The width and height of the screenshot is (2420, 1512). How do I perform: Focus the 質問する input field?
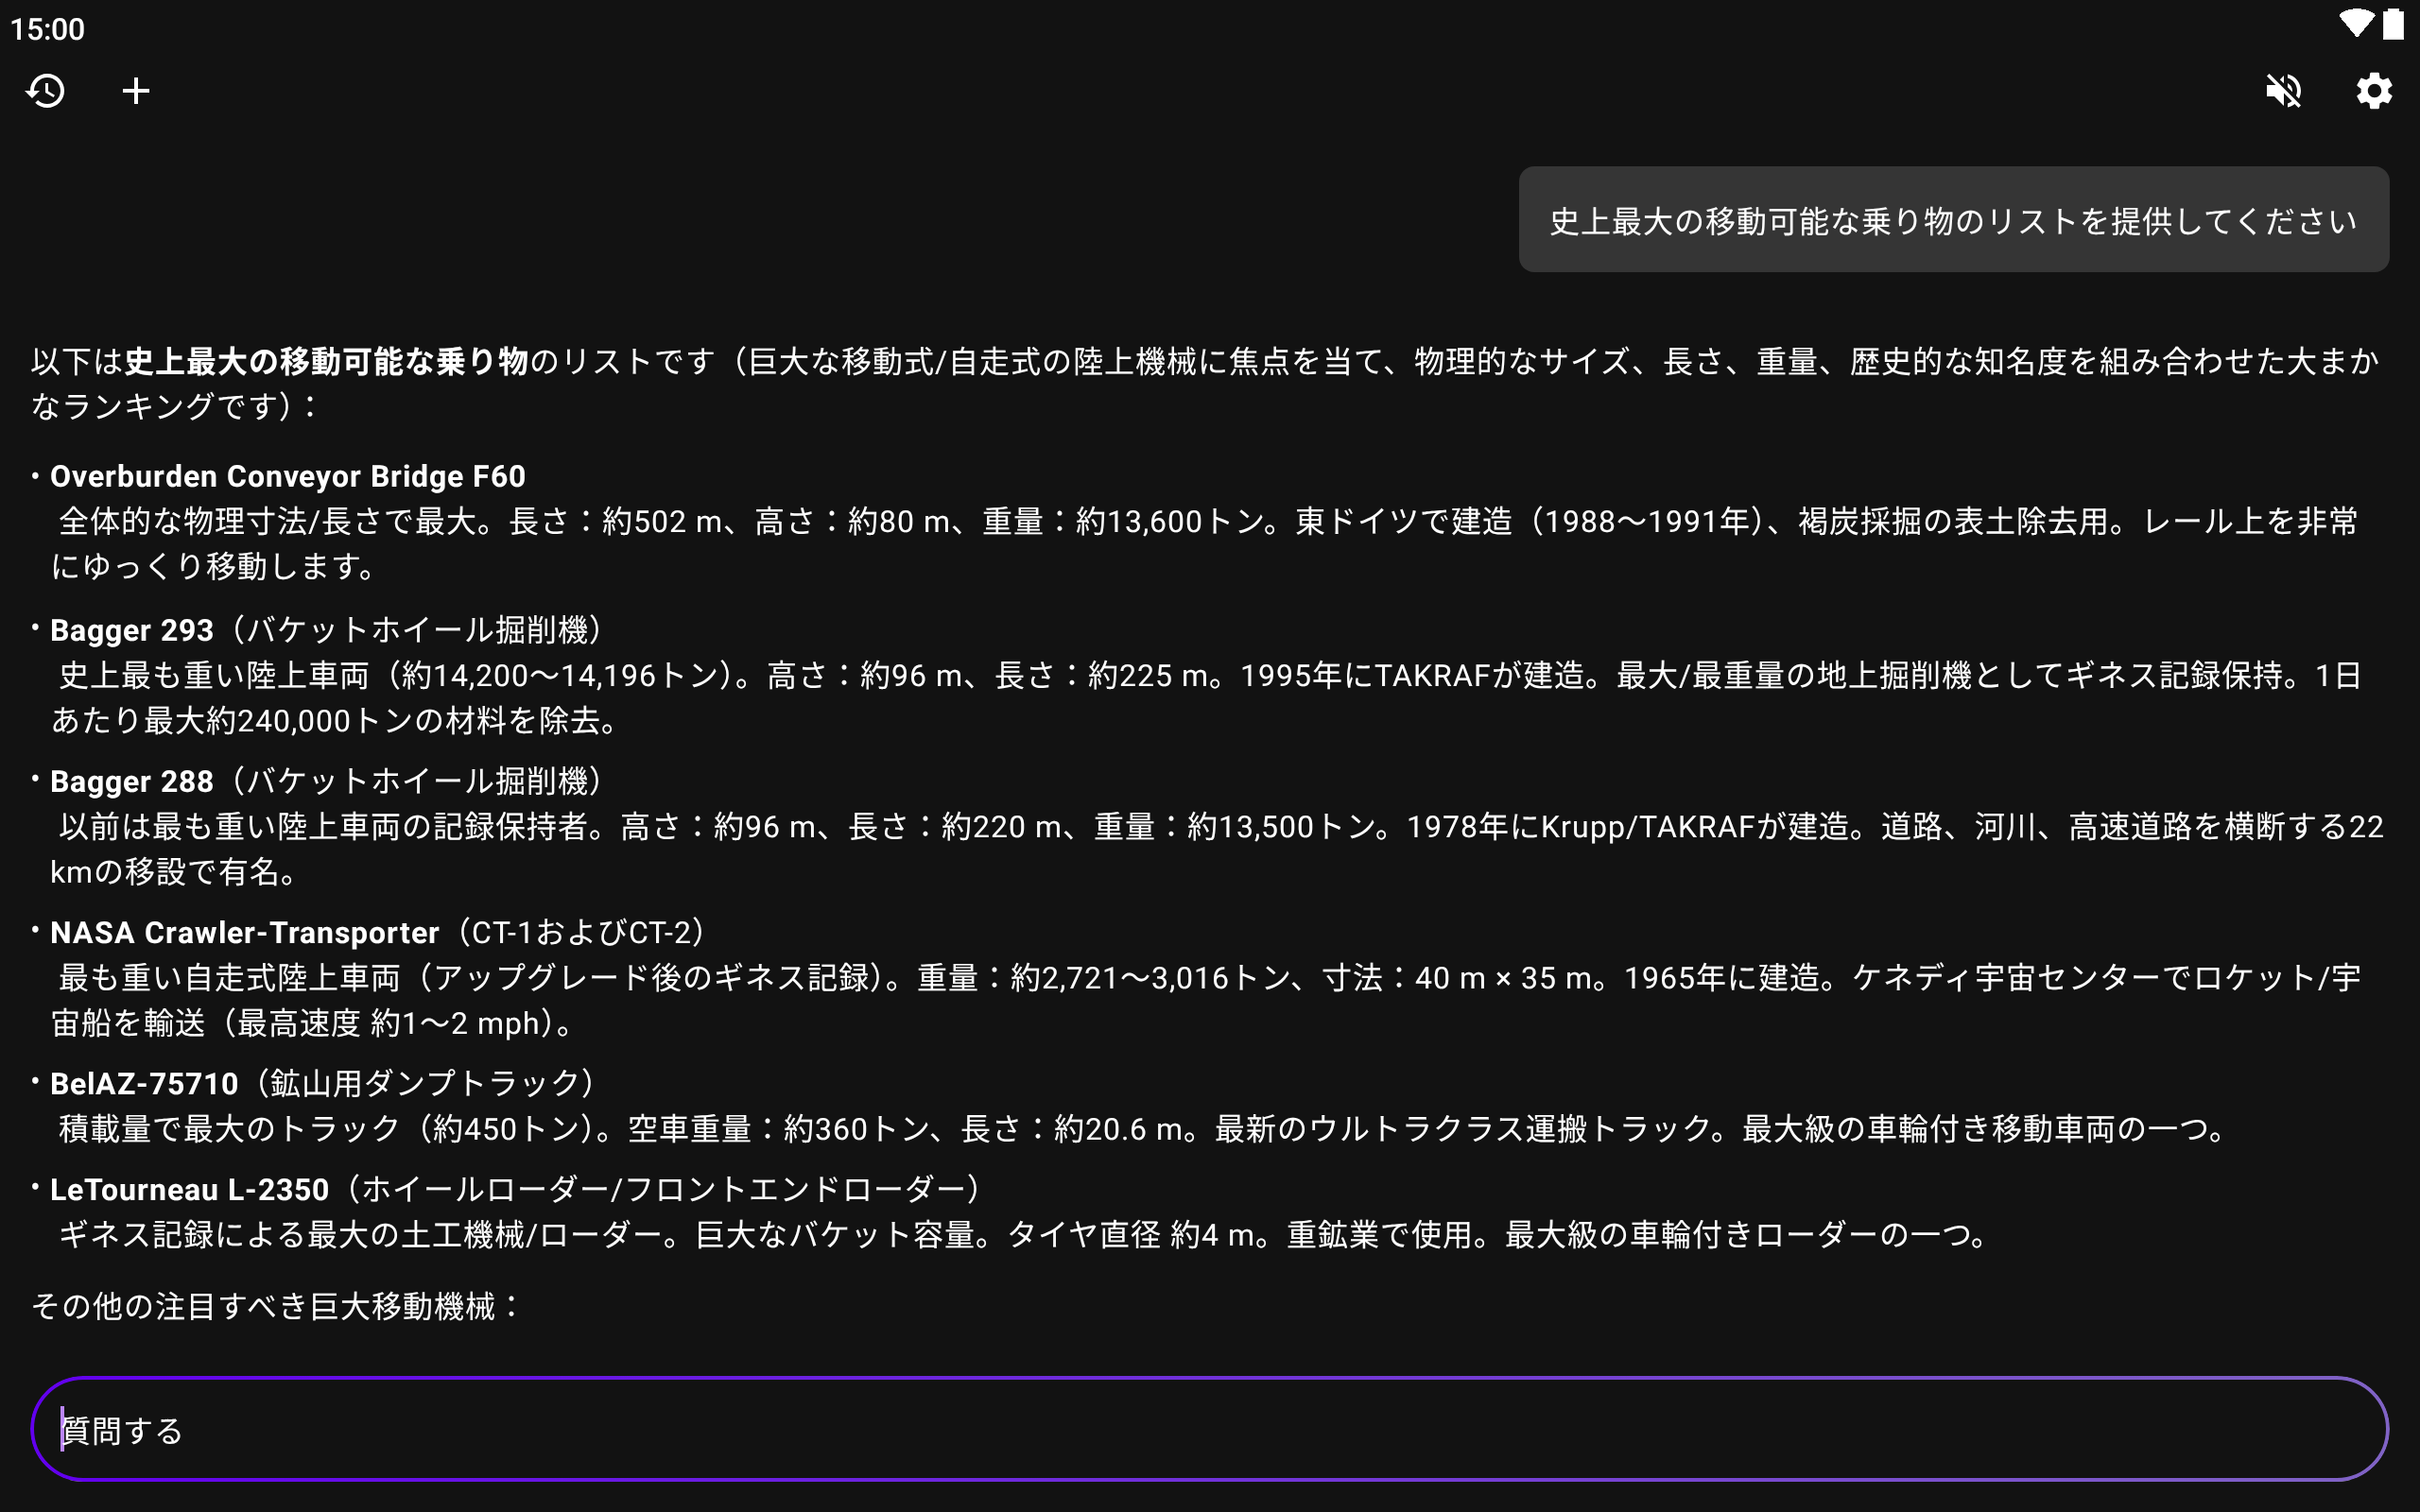click(x=1208, y=1429)
